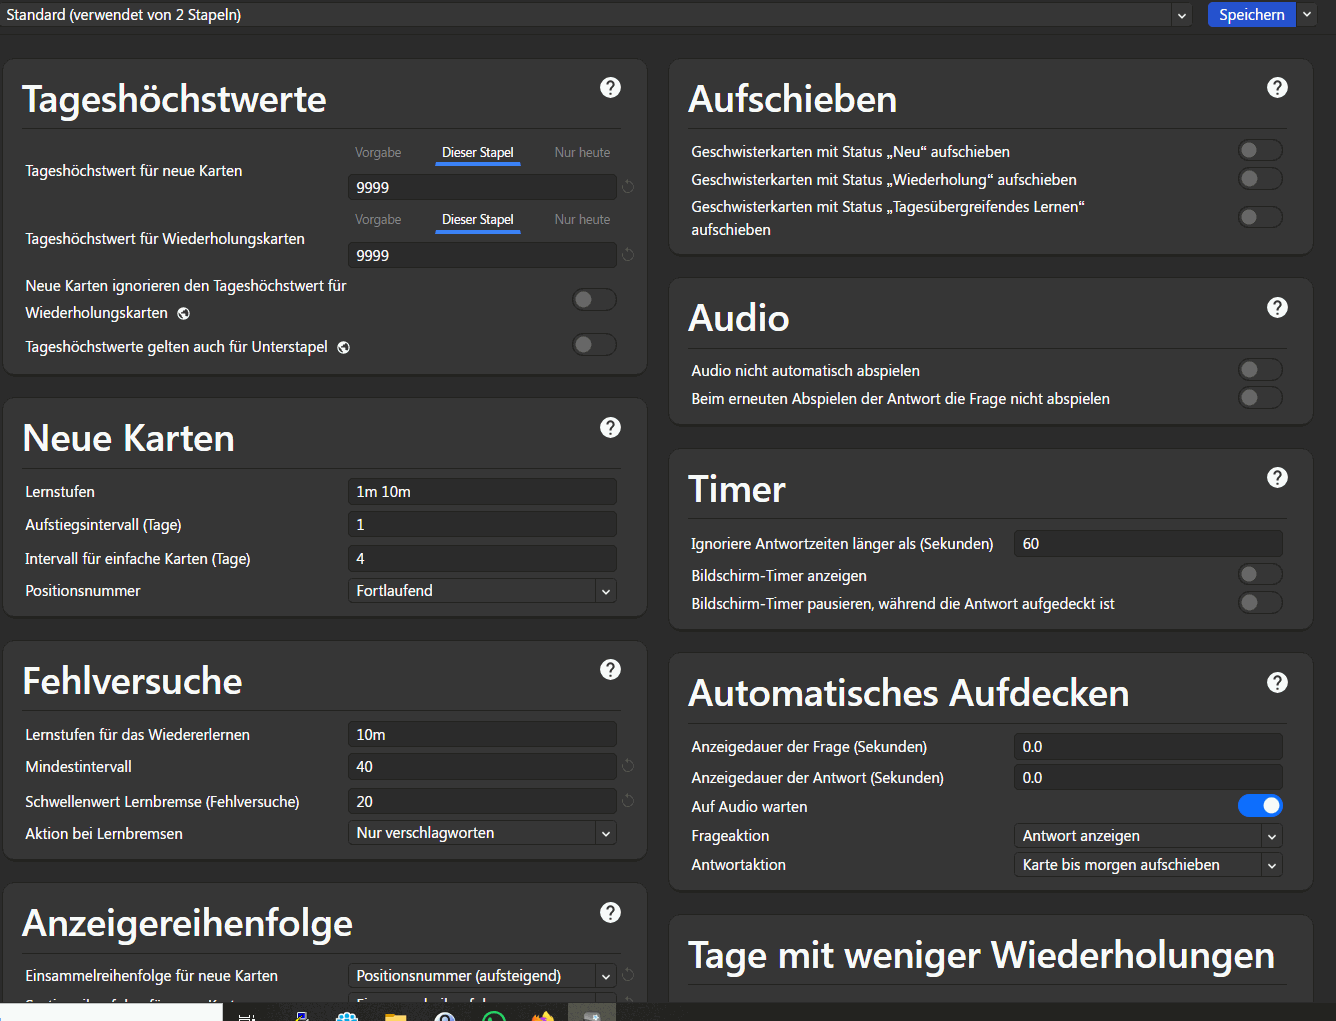This screenshot has width=1336, height=1021.
Task: Toggle burying Tagesübergreifendes Lernen siblings
Action: coord(1260,217)
